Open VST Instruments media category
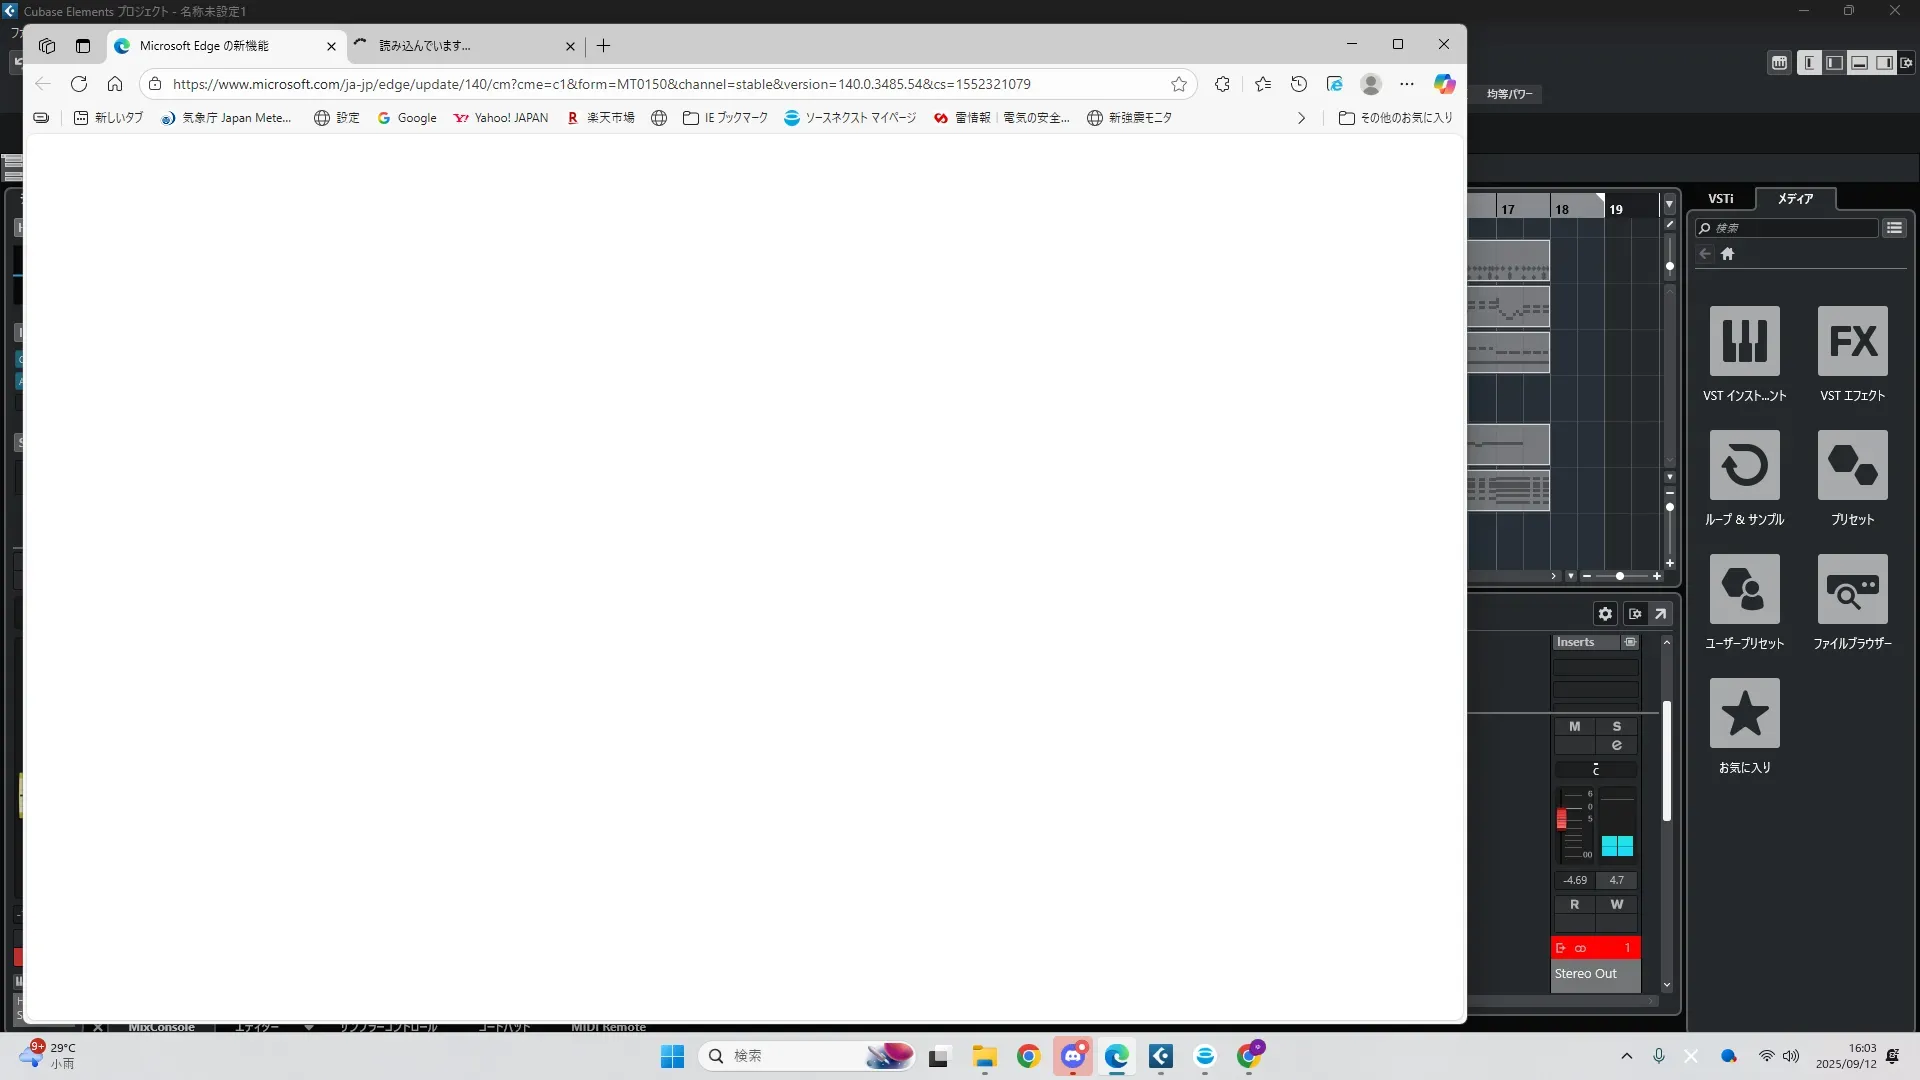Screen dimensions: 1920x1080 click(x=1744, y=341)
